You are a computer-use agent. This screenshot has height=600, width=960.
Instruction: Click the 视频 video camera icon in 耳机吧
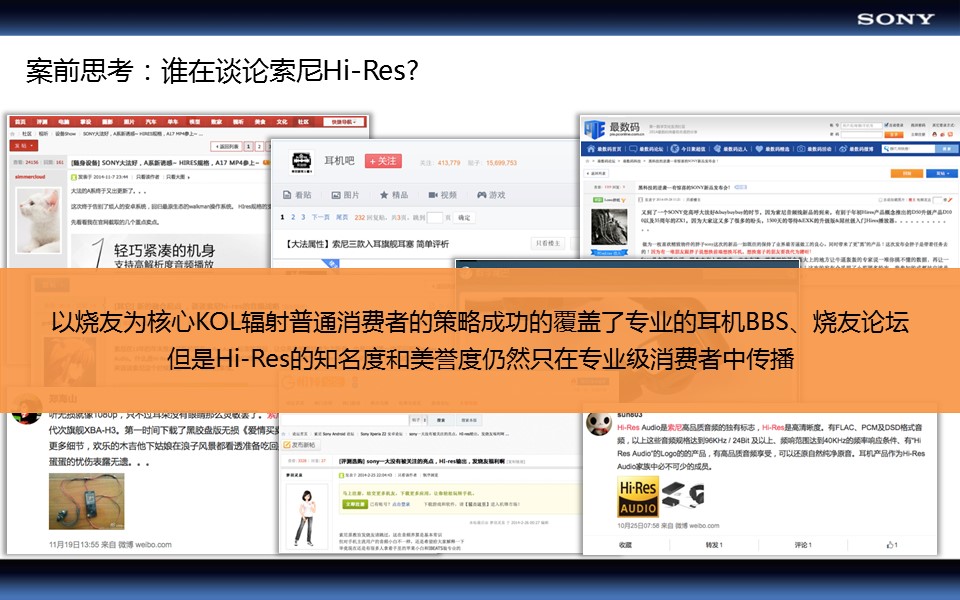pyautogui.click(x=433, y=195)
